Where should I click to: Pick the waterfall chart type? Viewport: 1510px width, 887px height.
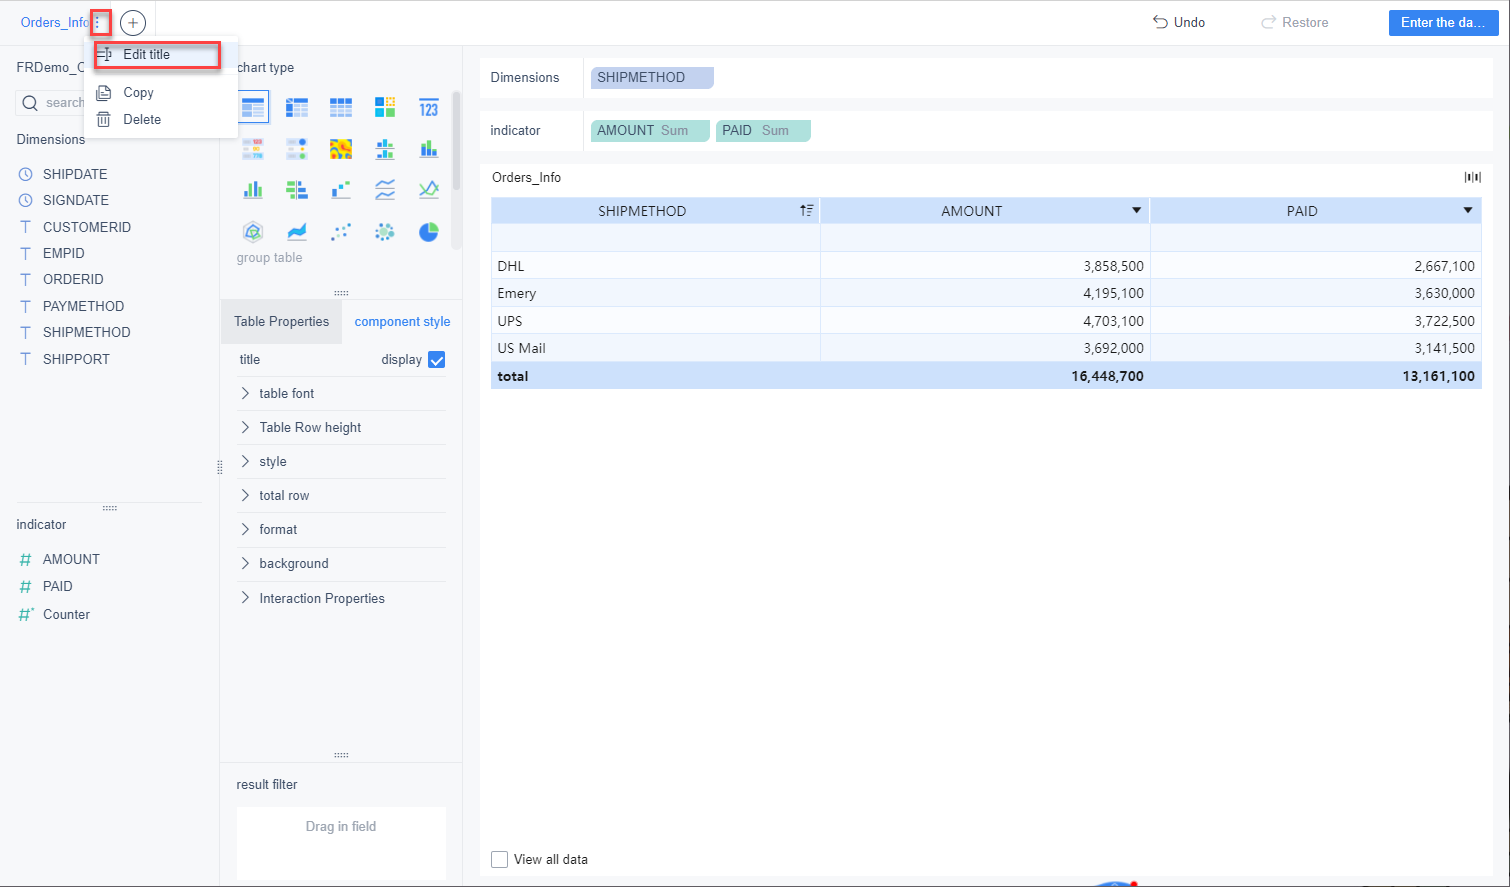pyautogui.click(x=341, y=190)
